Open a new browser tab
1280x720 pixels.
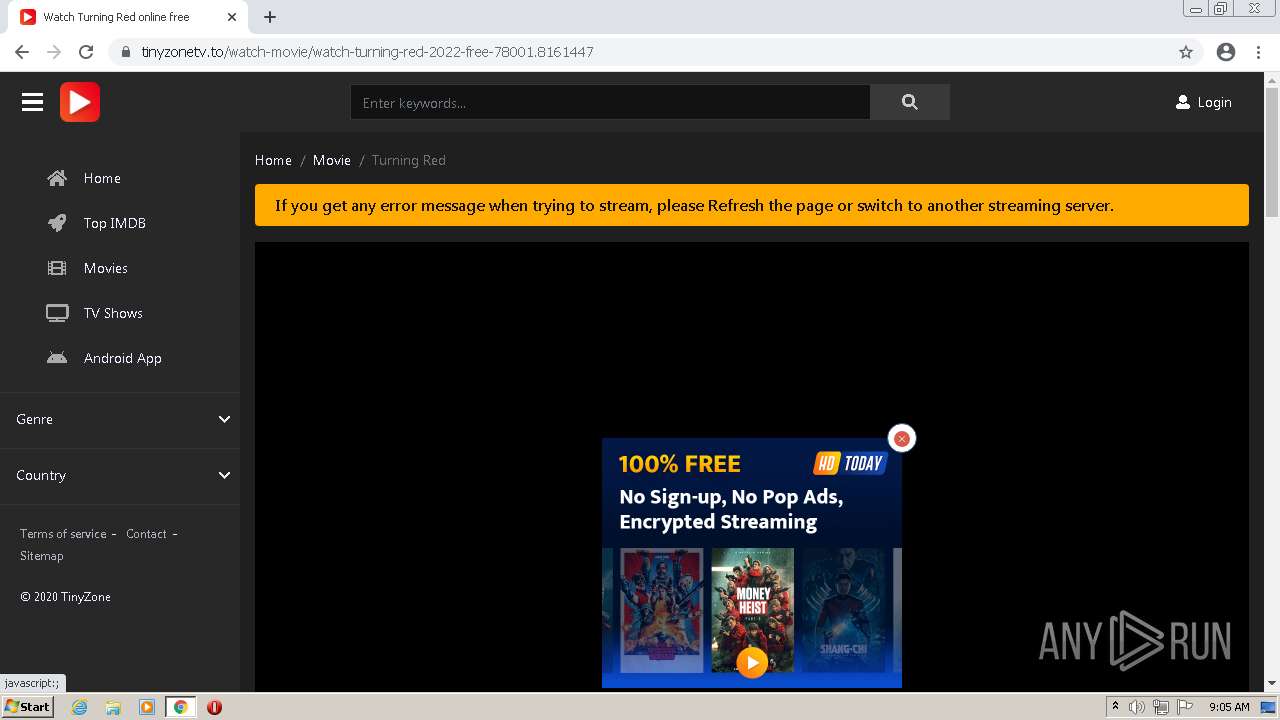[270, 17]
